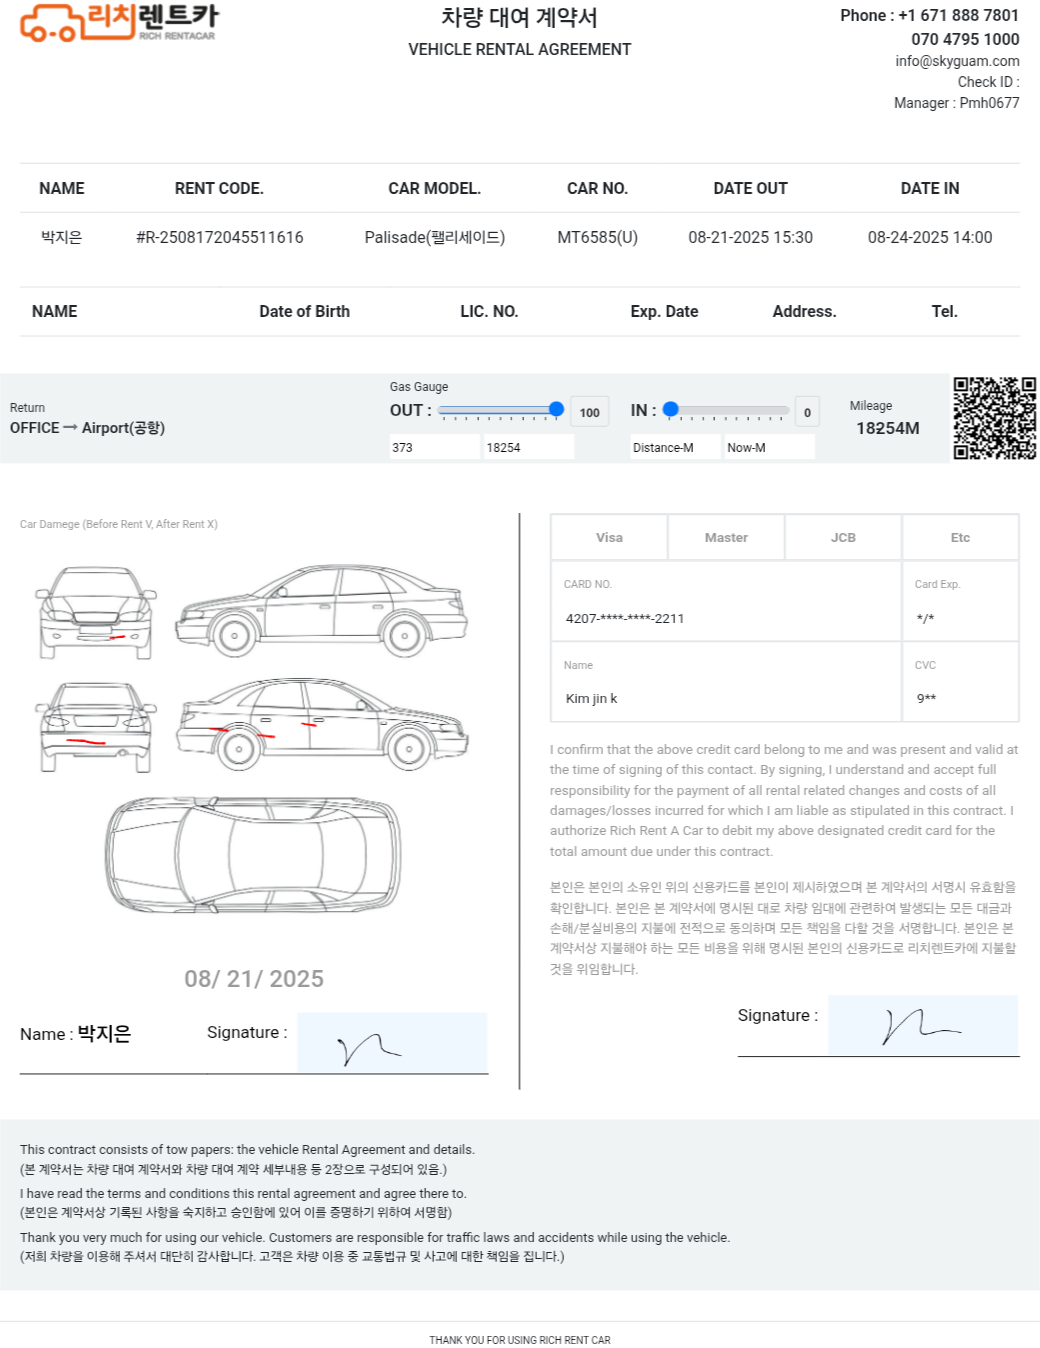Click the lower side view car diagram
Screen dimensions: 1040x1348
coord(321,724)
